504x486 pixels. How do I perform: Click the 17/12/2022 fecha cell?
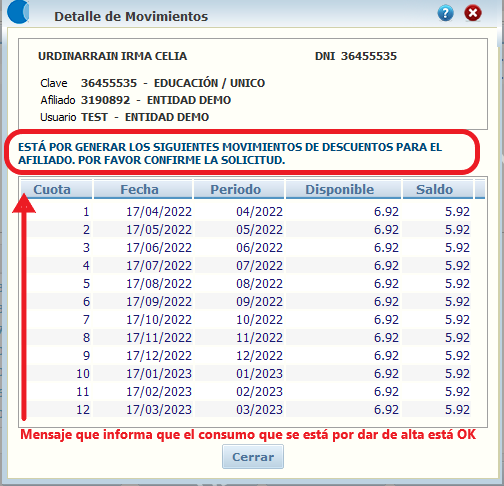(159, 356)
